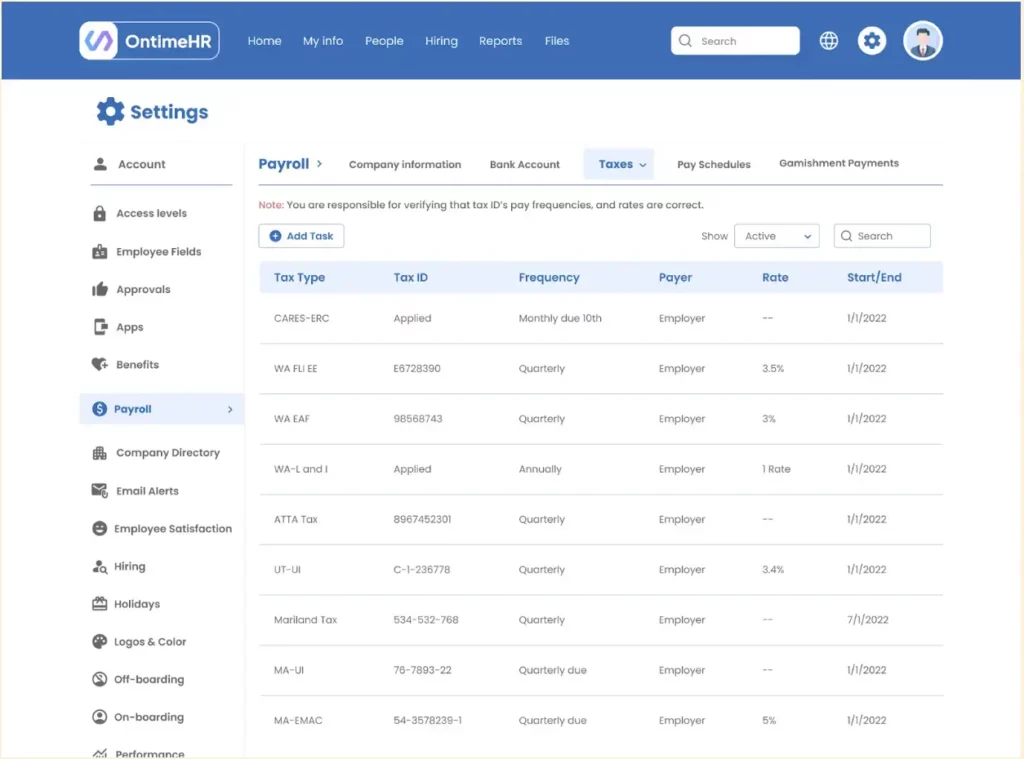Open the Show Active filter dropdown
This screenshot has height=759, width=1024.
point(776,236)
